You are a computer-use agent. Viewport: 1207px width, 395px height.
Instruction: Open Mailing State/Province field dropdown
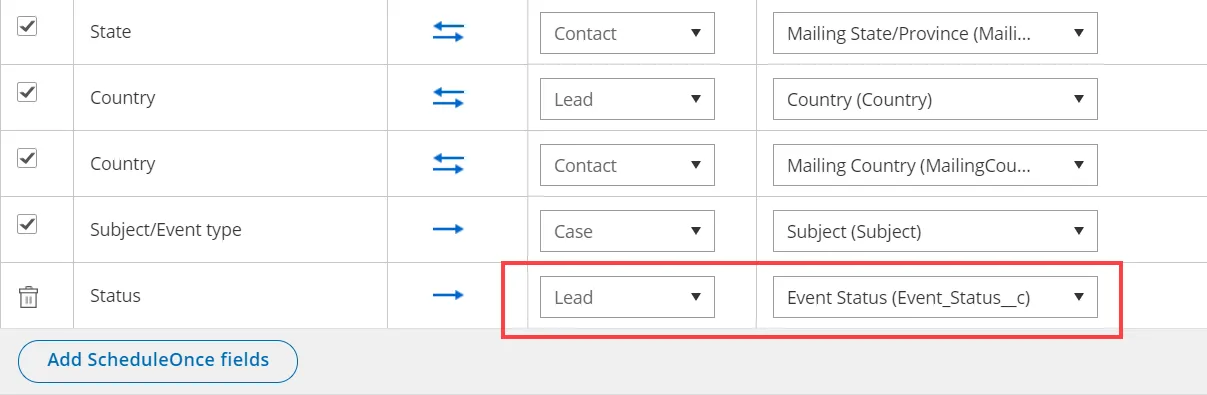click(935, 33)
